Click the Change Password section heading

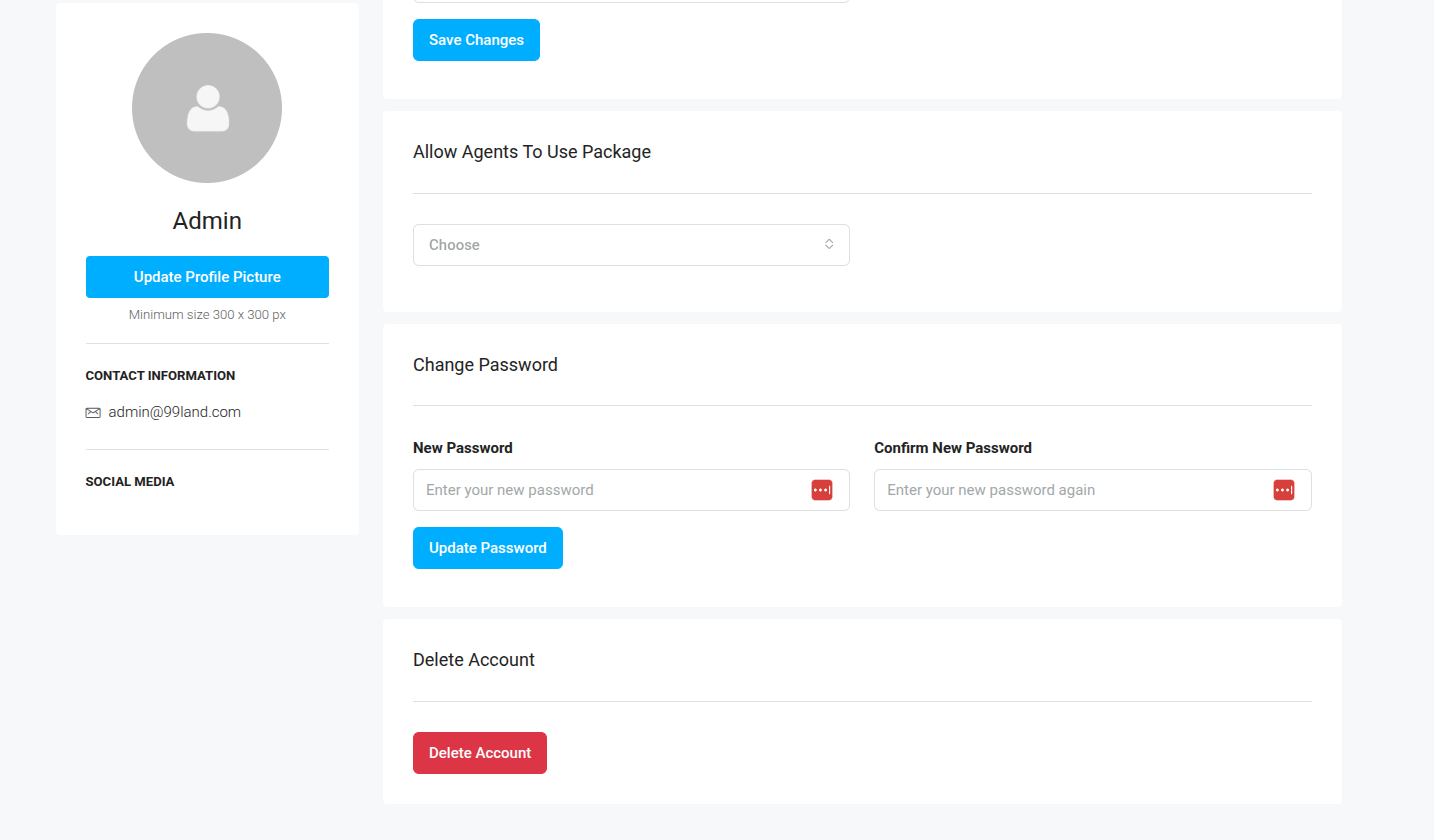485,365
